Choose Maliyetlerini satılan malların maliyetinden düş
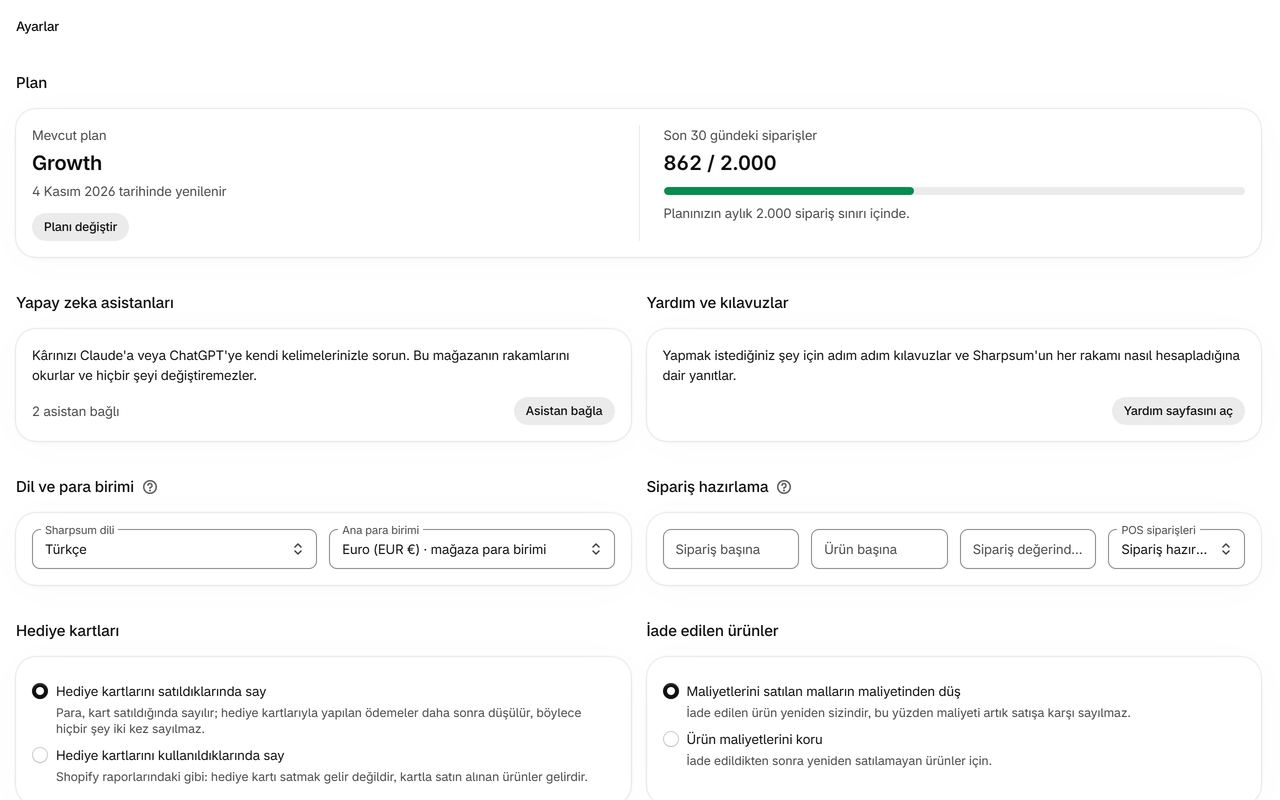This screenshot has height=800, width=1280. pyautogui.click(x=671, y=691)
